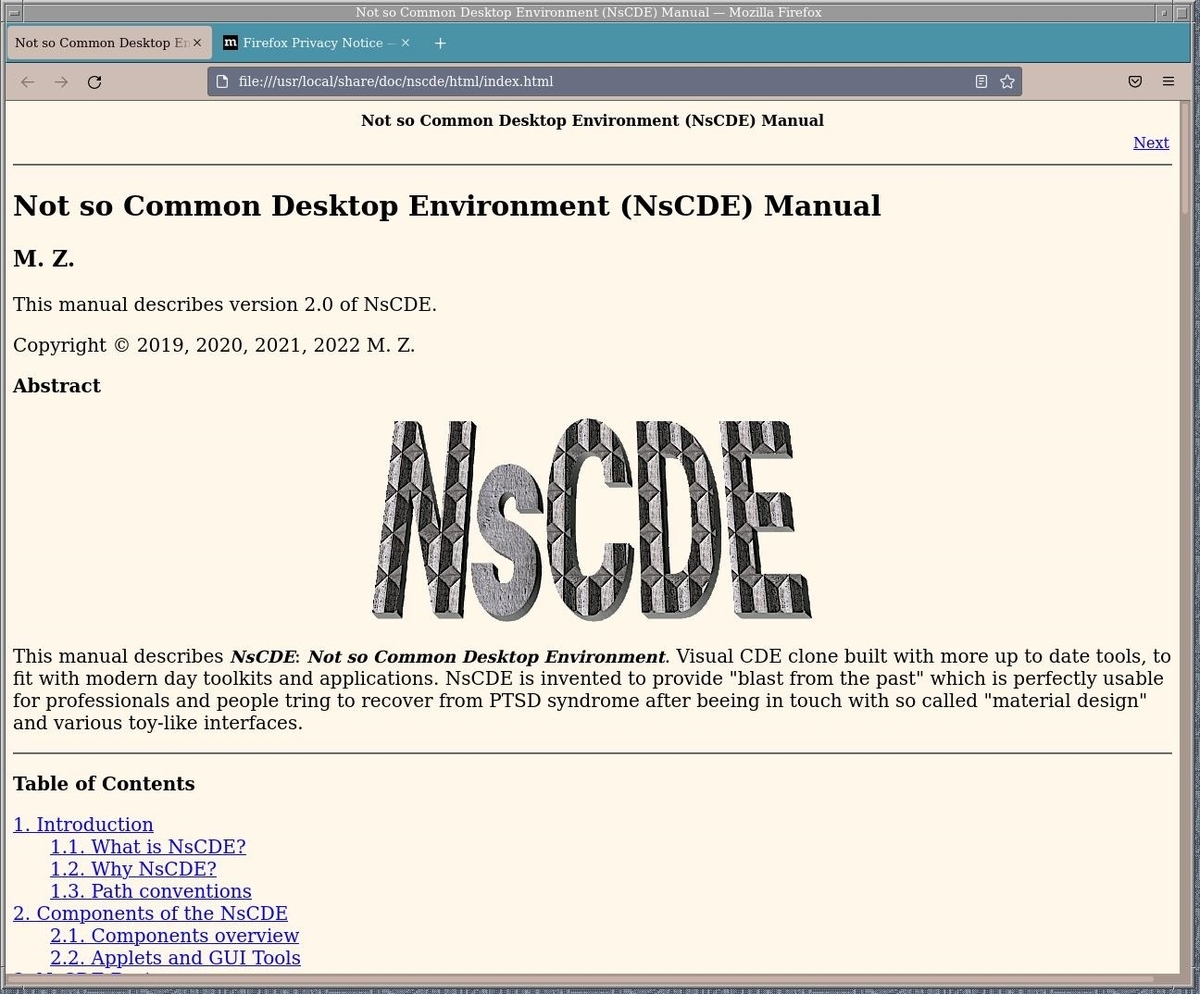Open section 2.2. Applets and GUI Tools
Image resolution: width=1200 pixels, height=994 pixels.
pyautogui.click(x=175, y=958)
